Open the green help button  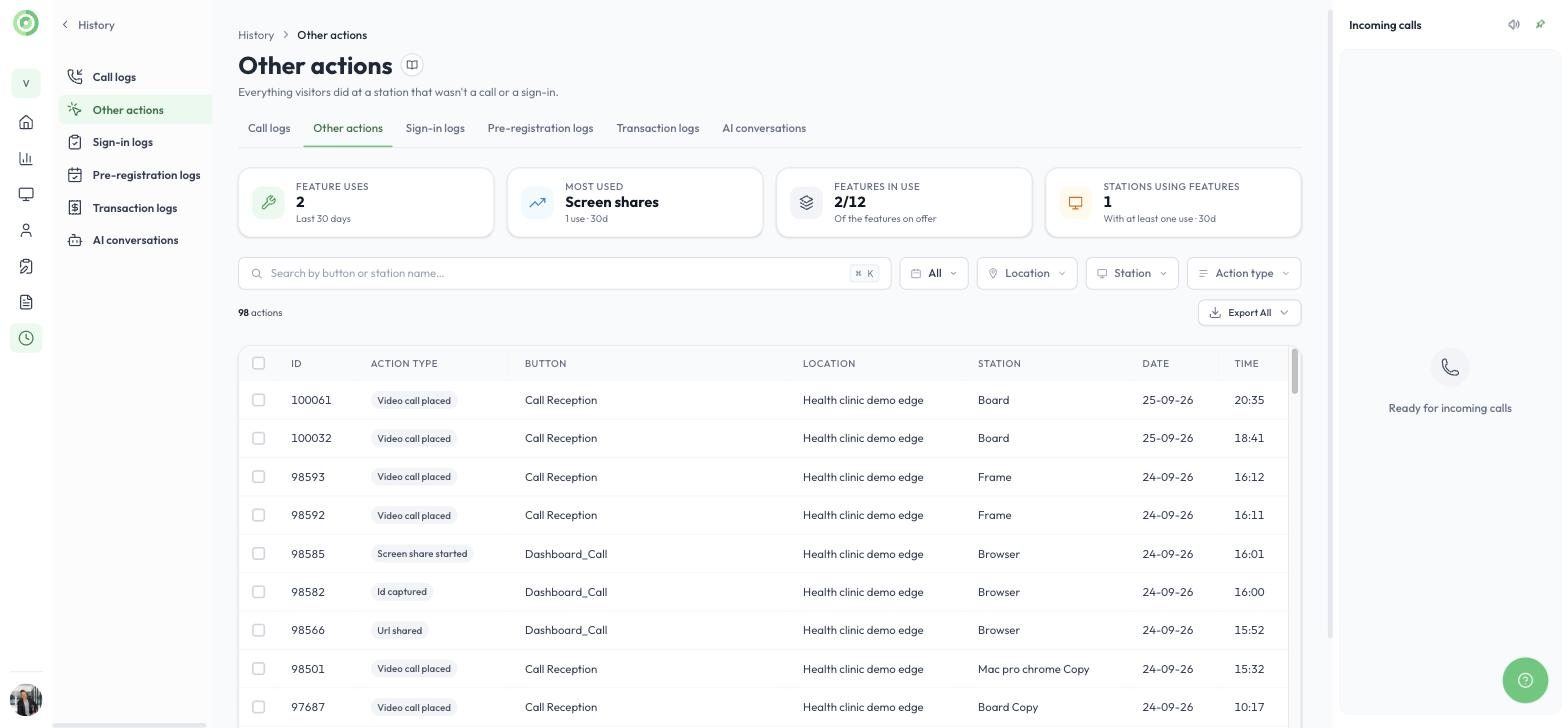pos(1525,680)
